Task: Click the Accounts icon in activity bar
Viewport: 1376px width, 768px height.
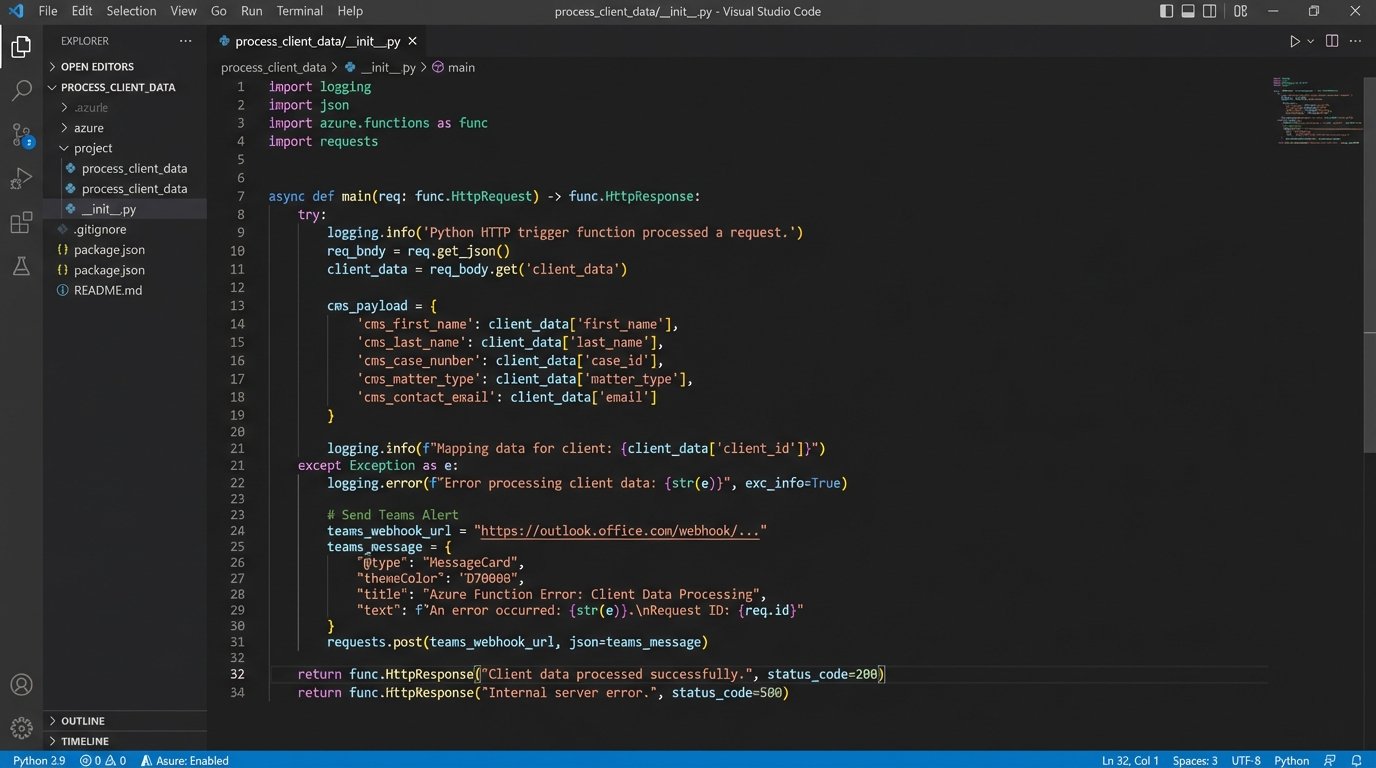Action: click(x=21, y=684)
